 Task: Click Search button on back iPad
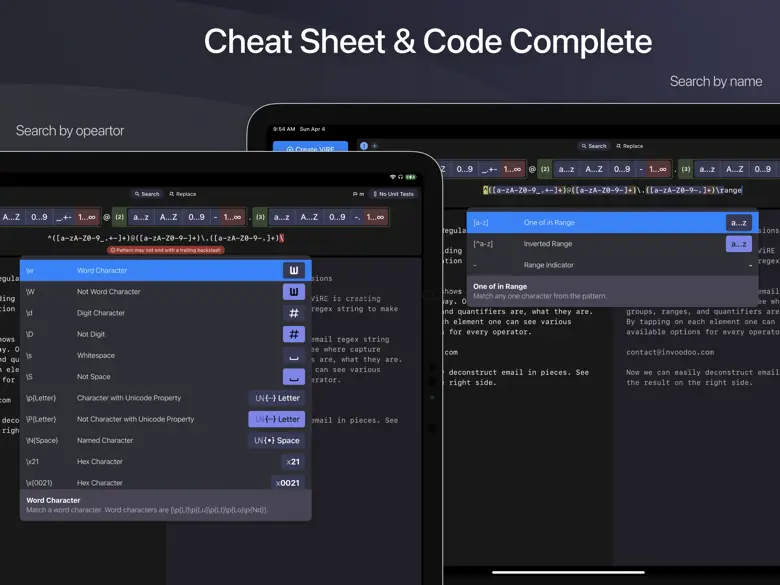point(594,146)
